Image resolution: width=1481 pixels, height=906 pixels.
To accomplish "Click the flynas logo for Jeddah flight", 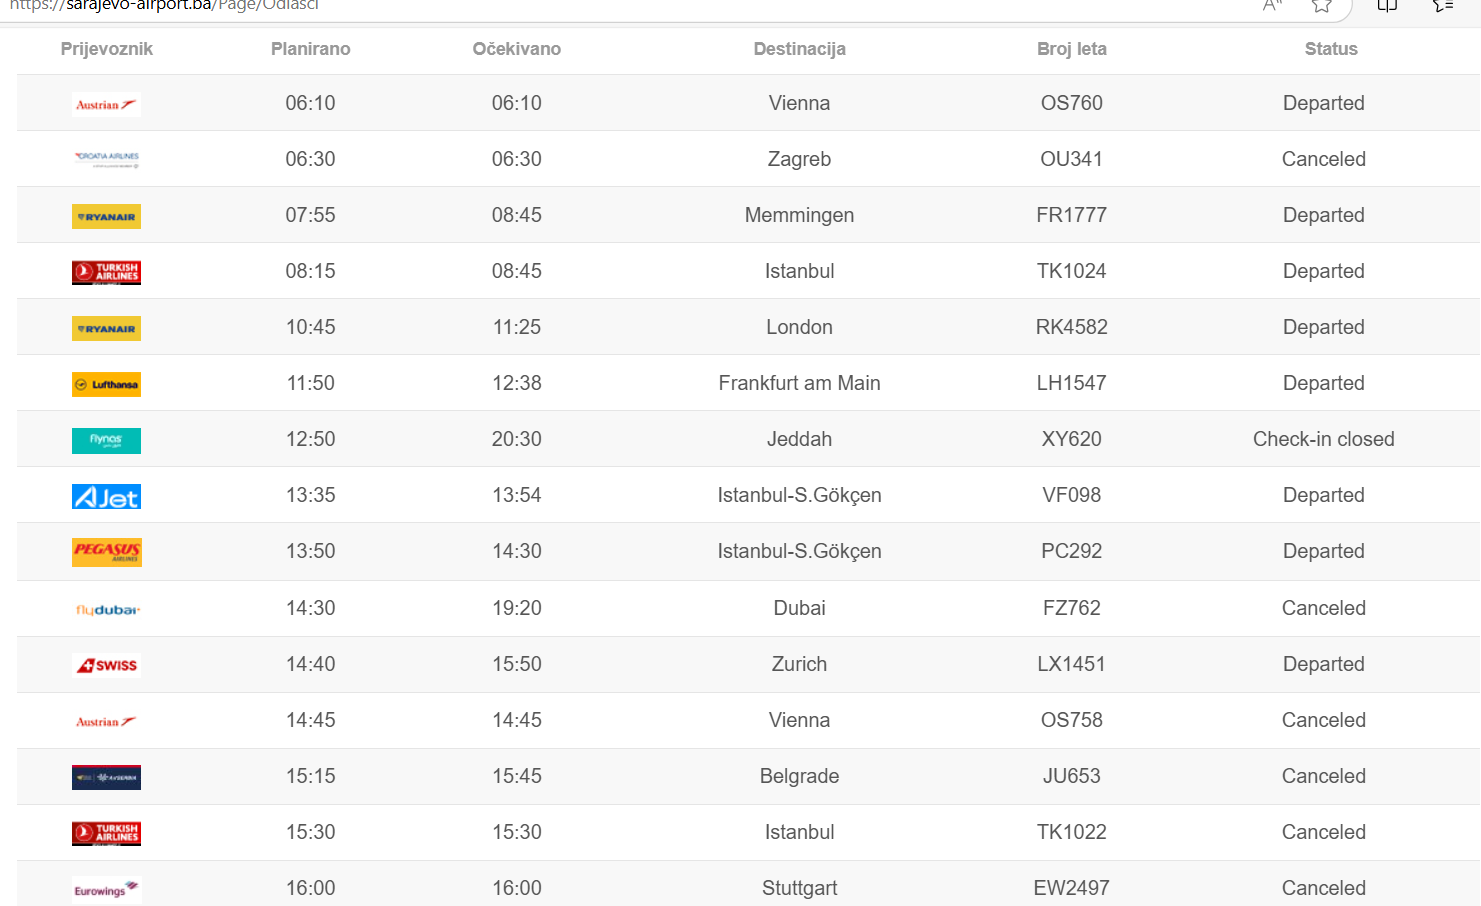I will point(106,440).
